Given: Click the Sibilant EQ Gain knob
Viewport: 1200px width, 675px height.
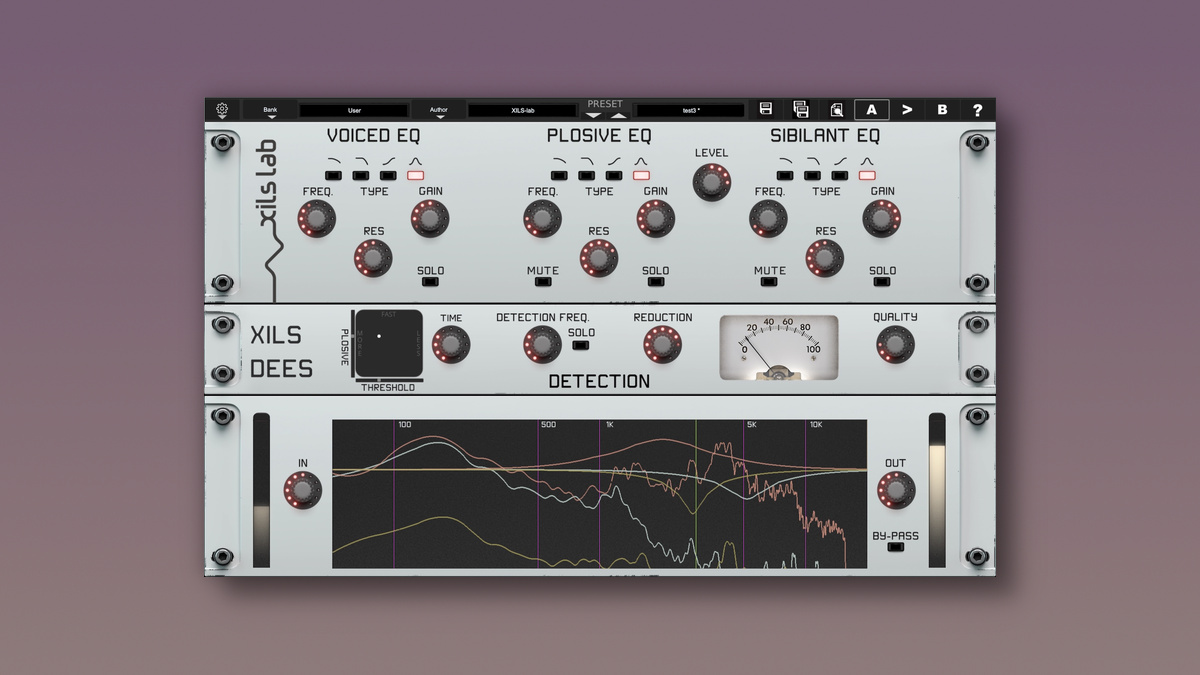Looking at the screenshot, I should tap(882, 218).
